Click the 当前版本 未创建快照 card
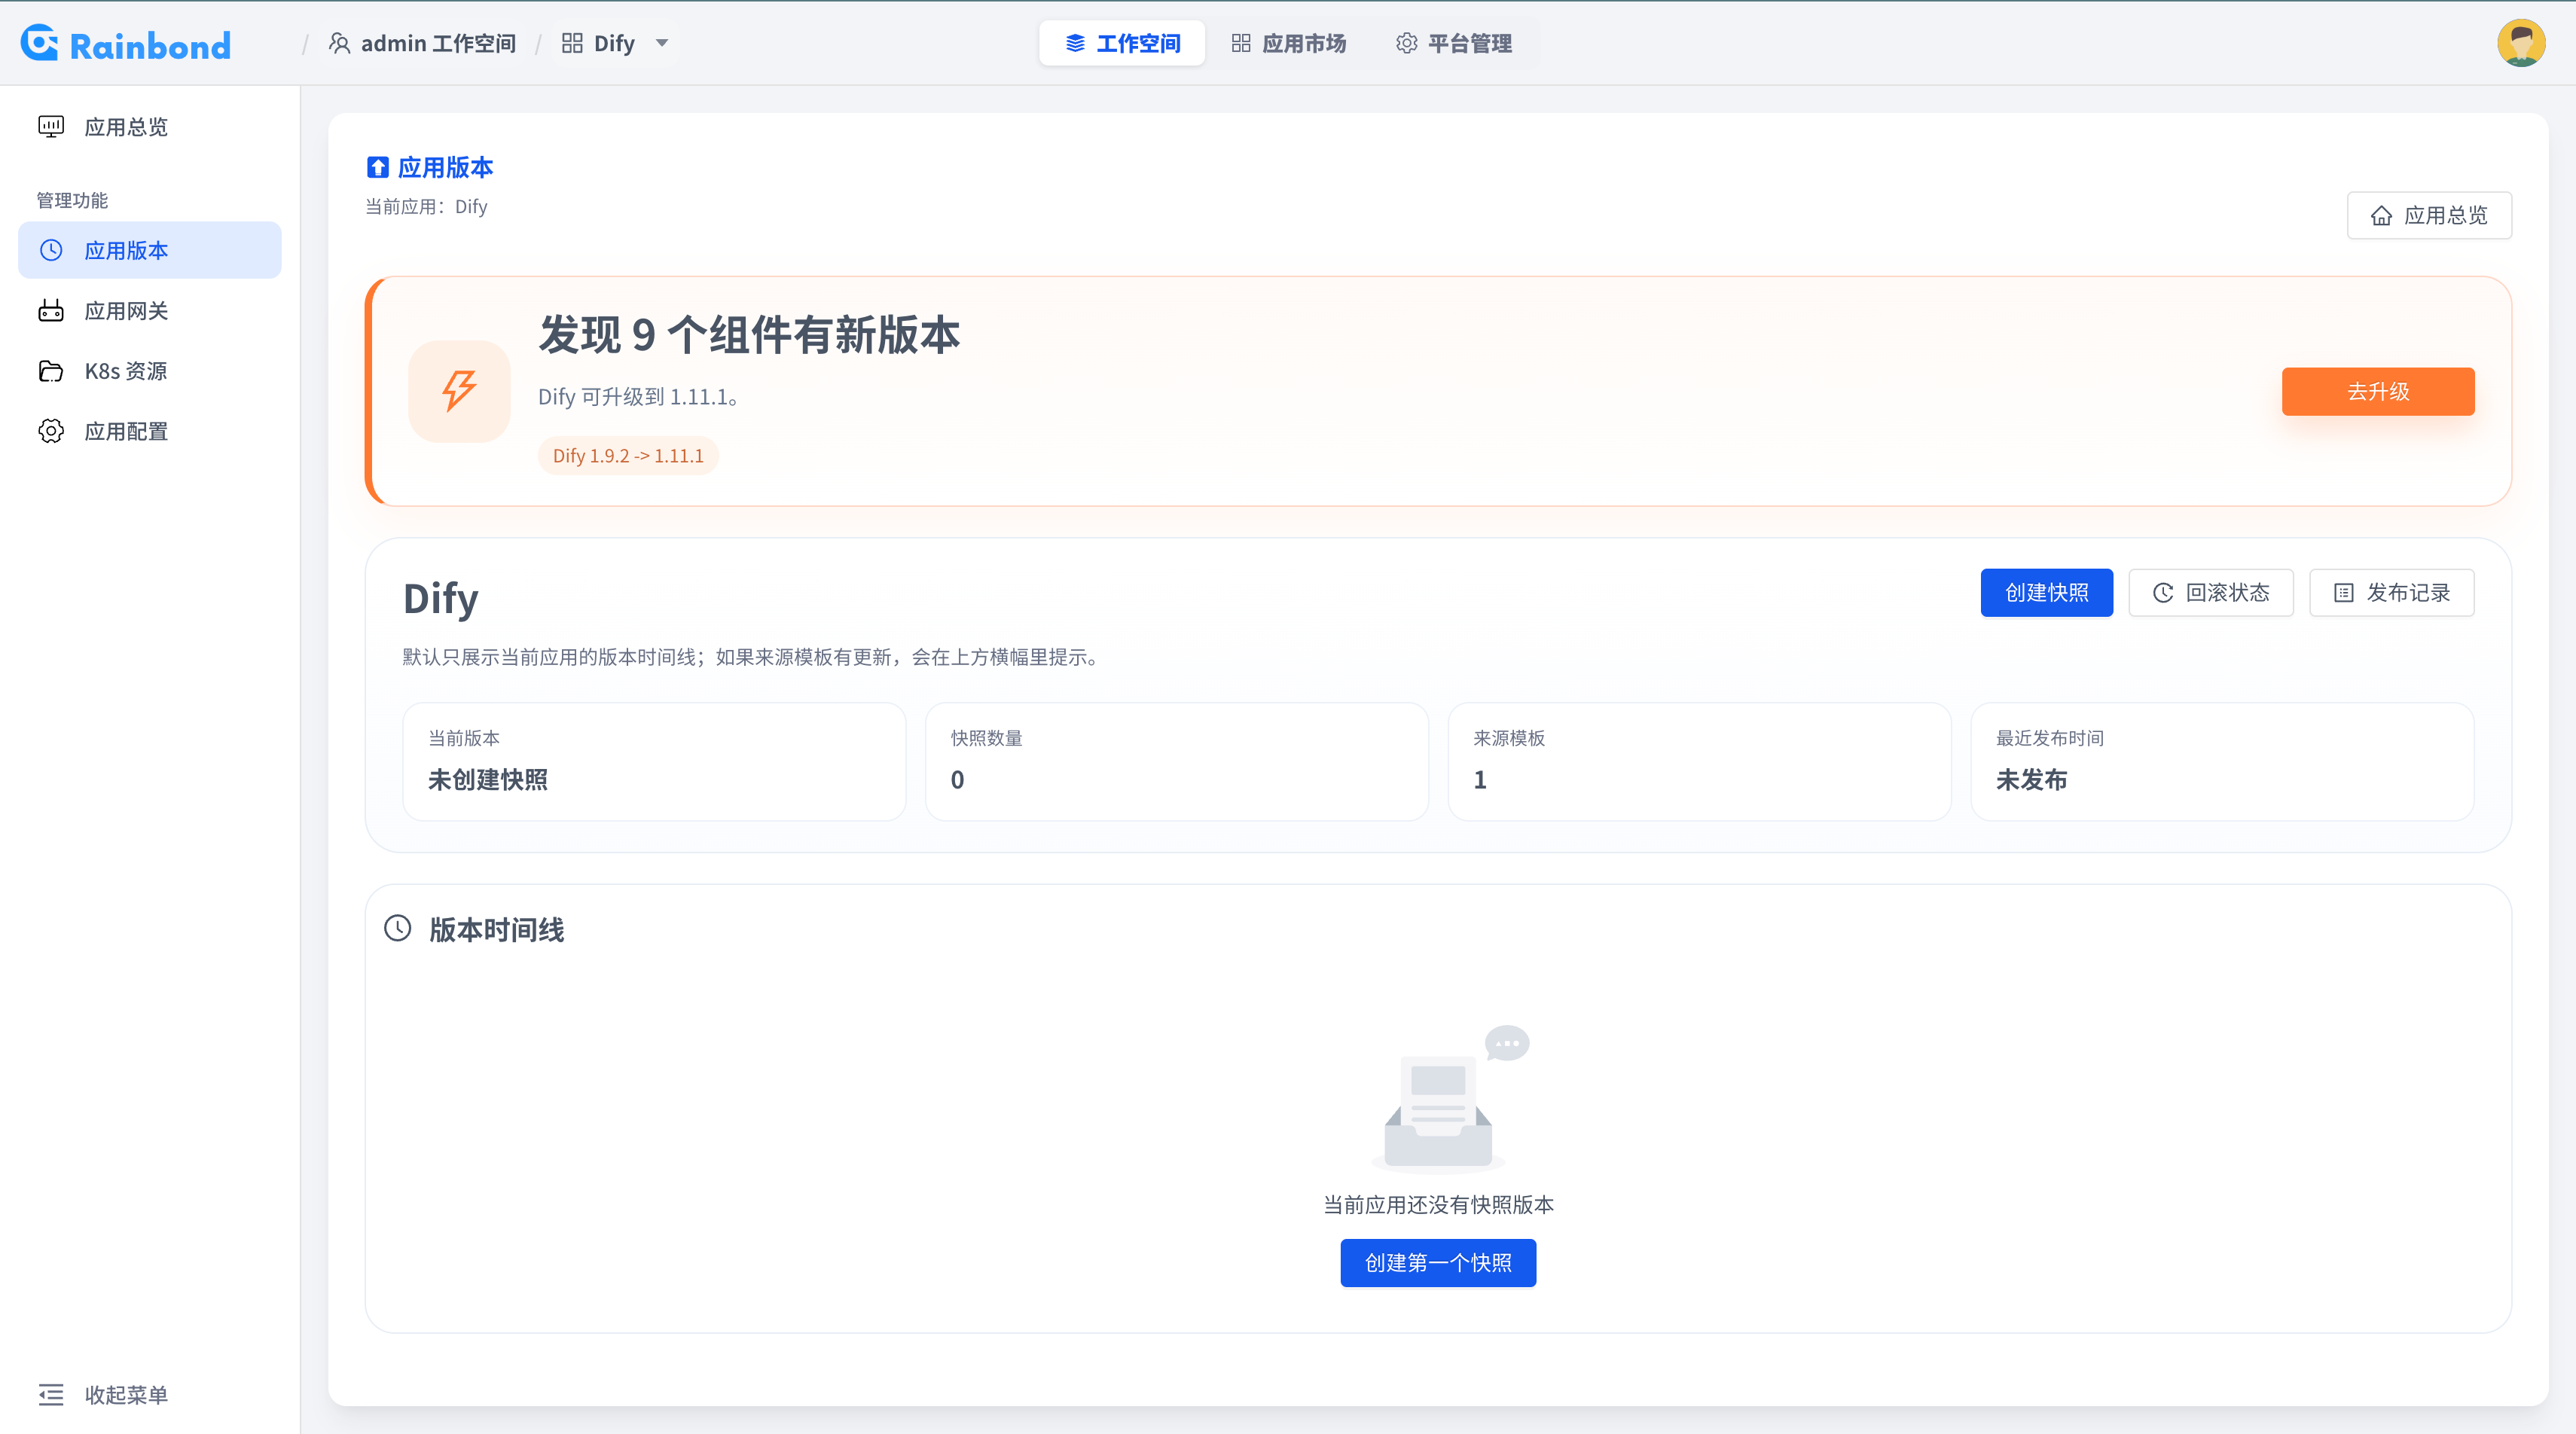The image size is (2576, 1434). (654, 762)
